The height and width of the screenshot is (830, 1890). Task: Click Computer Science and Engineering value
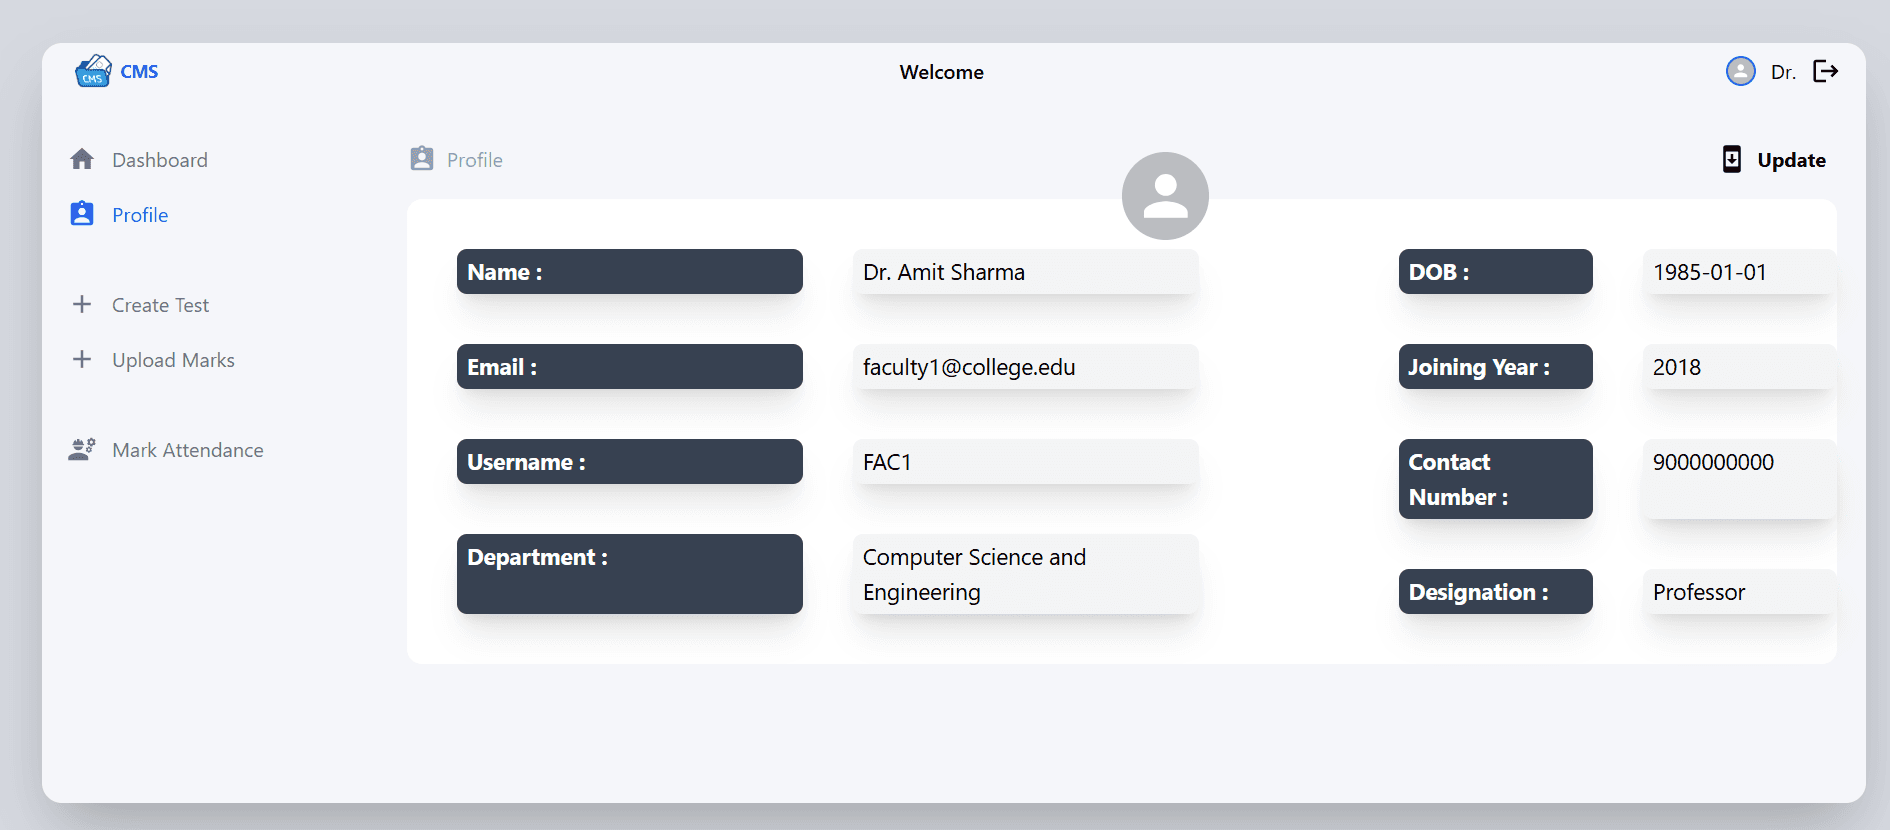pyautogui.click(x=1026, y=574)
